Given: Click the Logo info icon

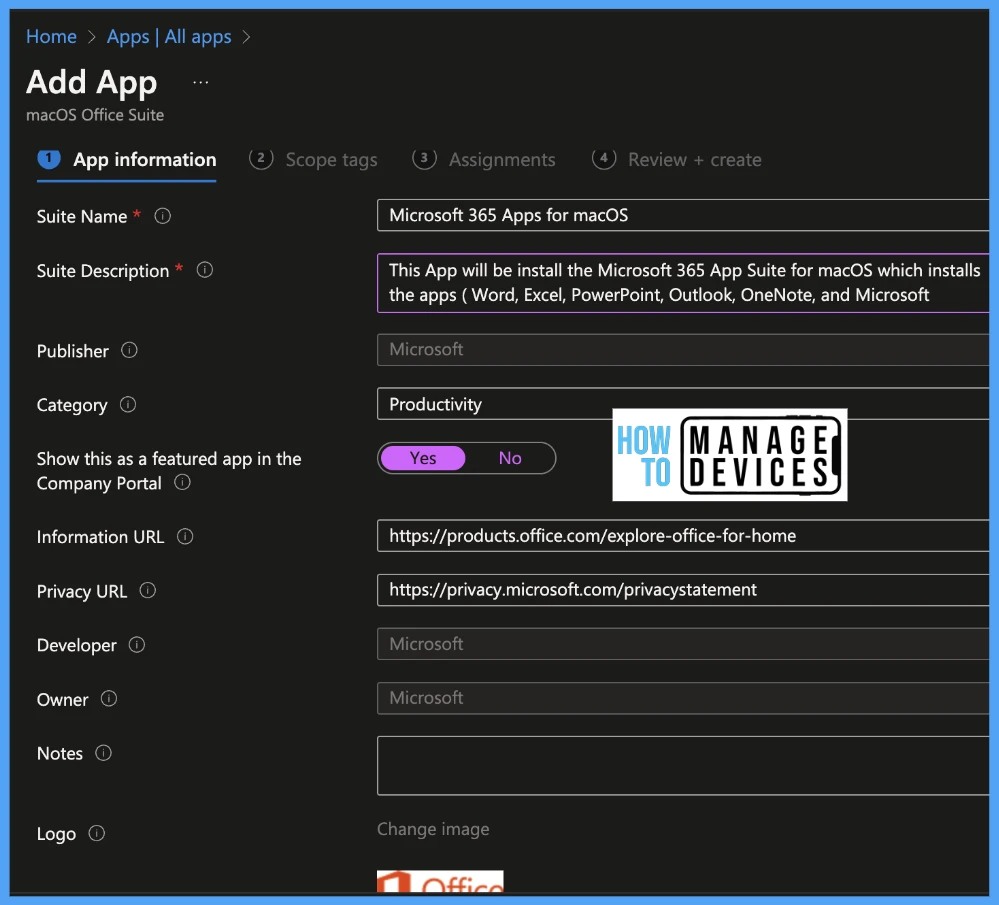Looking at the screenshot, I should [x=96, y=834].
